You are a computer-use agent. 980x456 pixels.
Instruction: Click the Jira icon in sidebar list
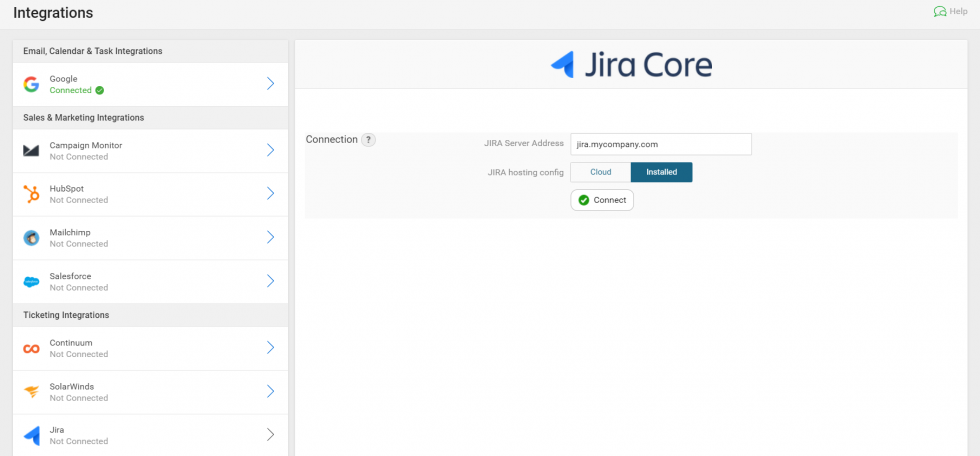coord(31,435)
